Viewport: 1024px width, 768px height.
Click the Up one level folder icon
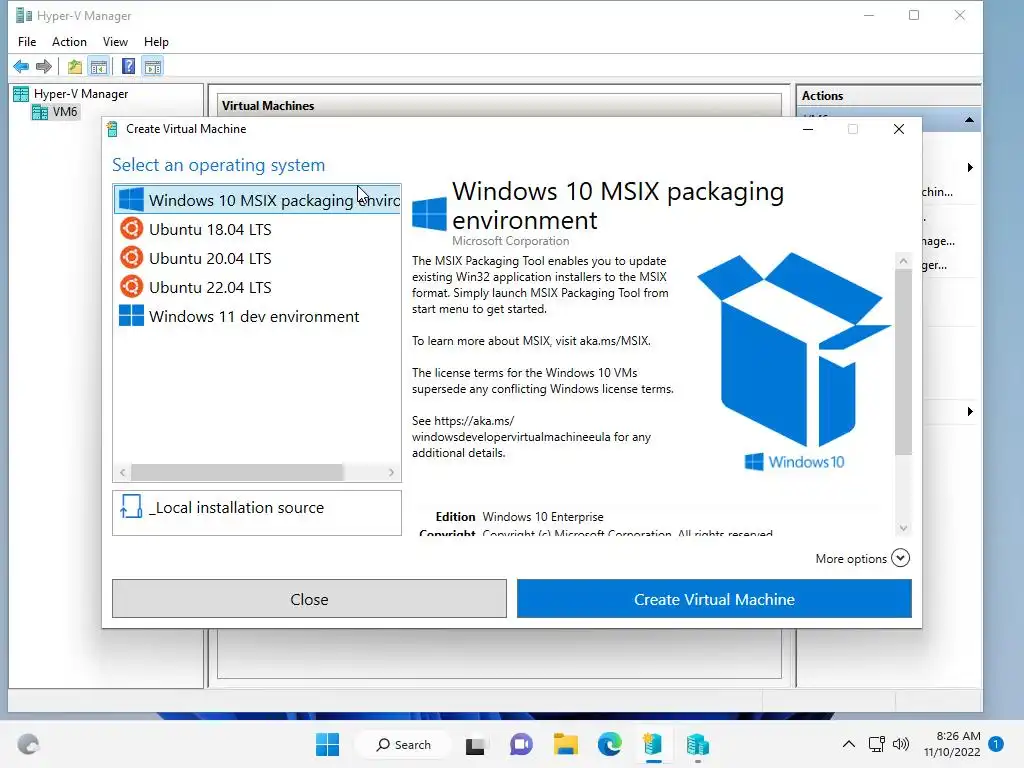click(x=75, y=66)
